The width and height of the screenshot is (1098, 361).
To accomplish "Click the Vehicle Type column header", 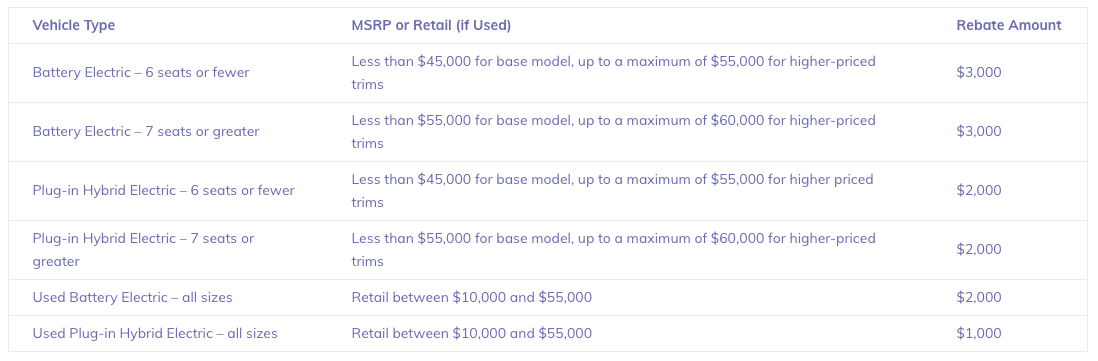I will click(74, 25).
